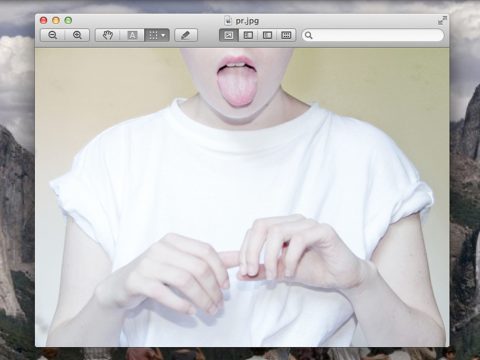This screenshot has height=360, width=480.
Task: Minimize the Preview window with yellow button
Action: (x=56, y=20)
